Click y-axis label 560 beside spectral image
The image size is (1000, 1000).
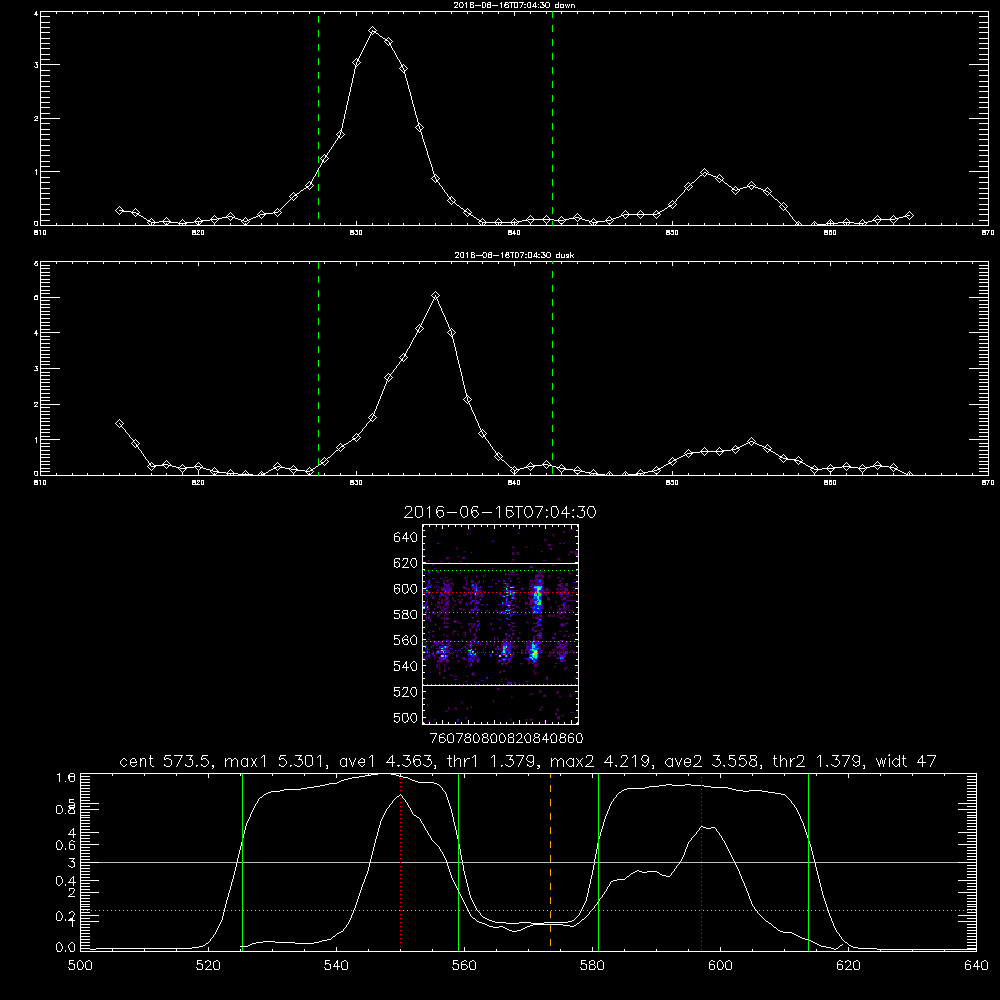405,640
